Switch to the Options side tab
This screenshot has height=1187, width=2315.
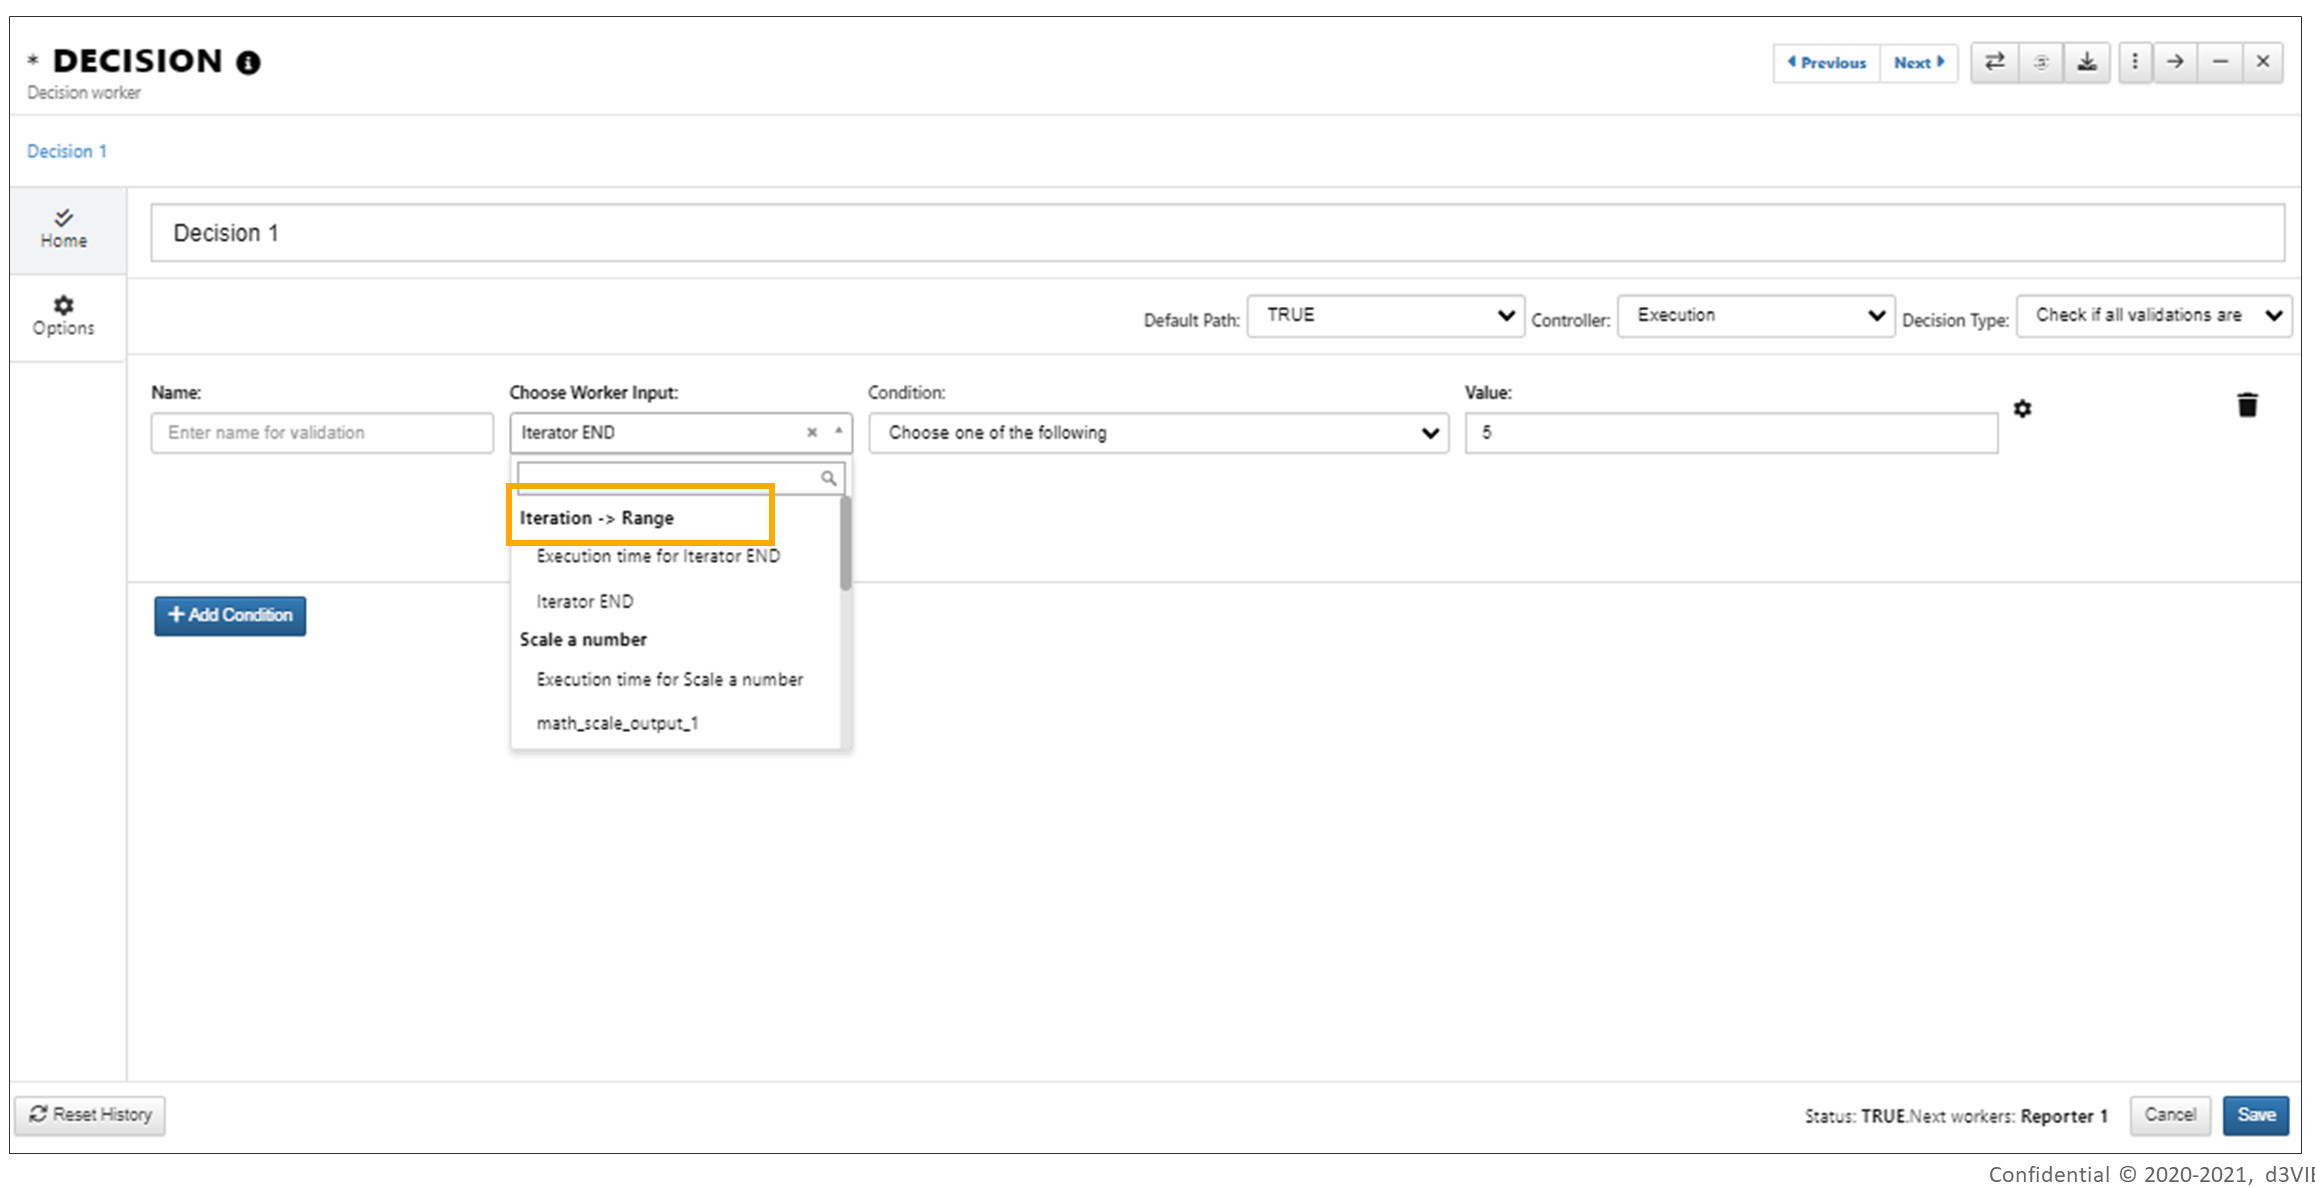pos(64,316)
